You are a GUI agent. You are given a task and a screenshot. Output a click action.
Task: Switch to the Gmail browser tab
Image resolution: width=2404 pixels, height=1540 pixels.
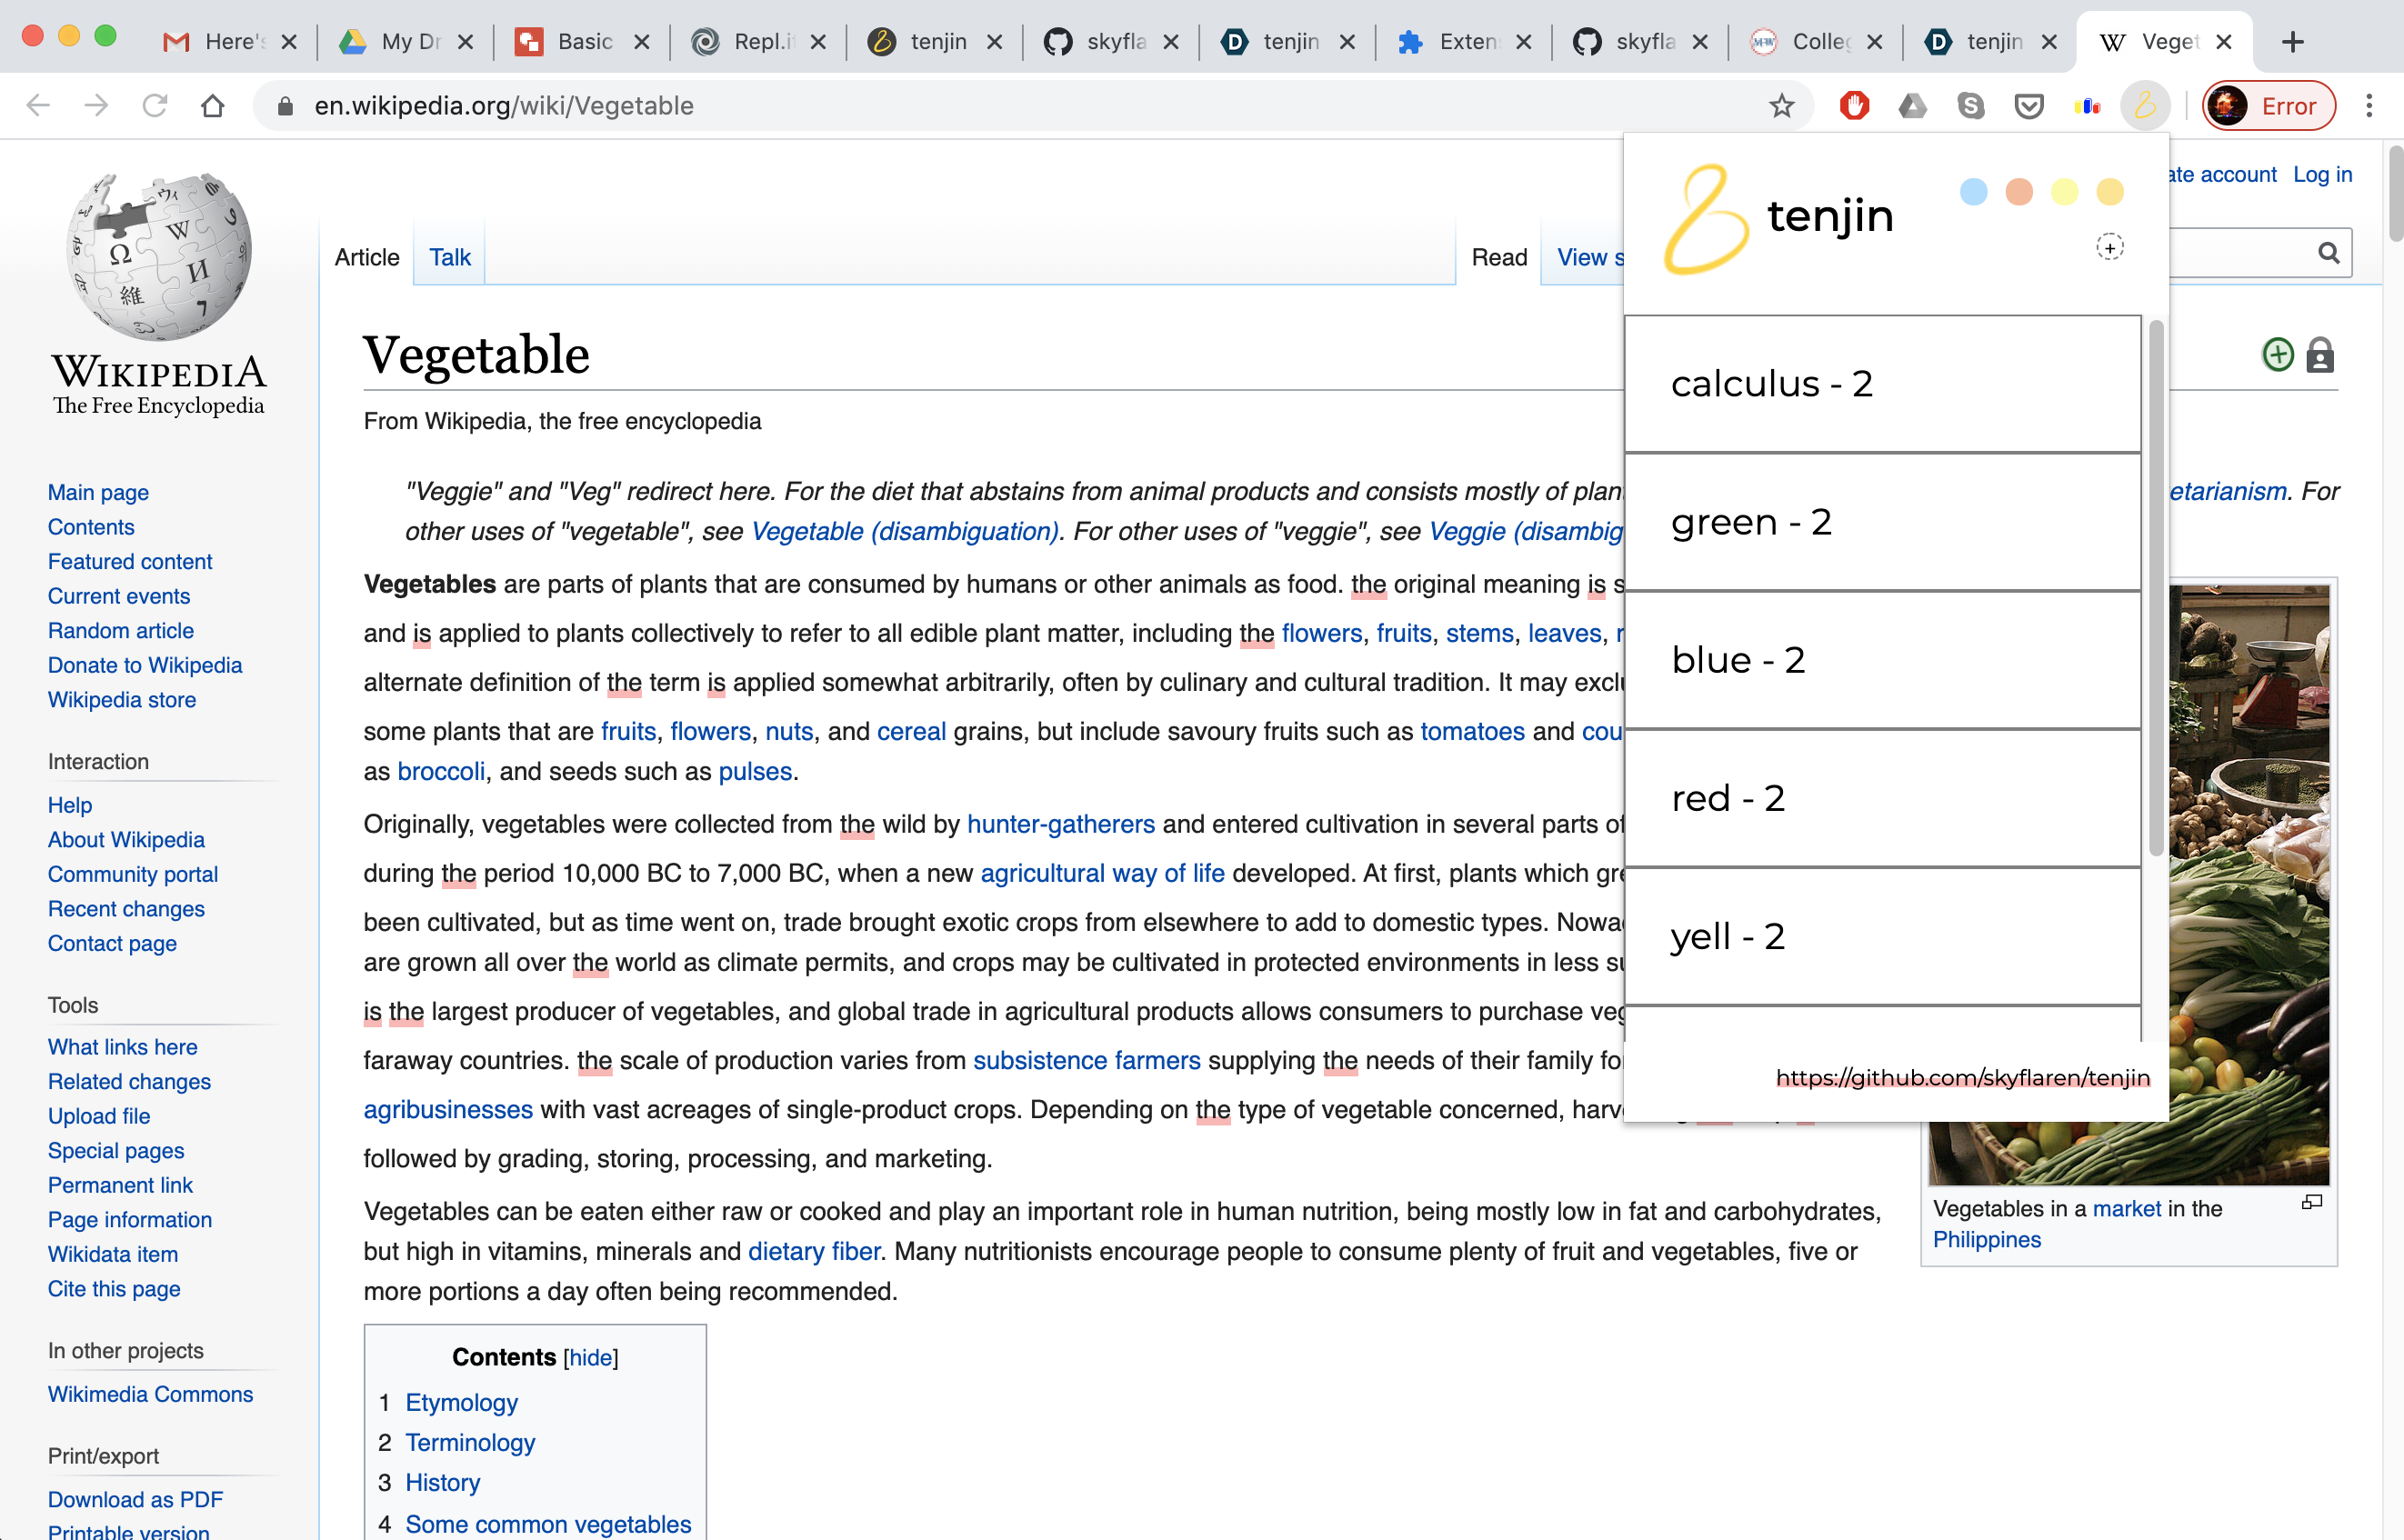(x=228, y=41)
